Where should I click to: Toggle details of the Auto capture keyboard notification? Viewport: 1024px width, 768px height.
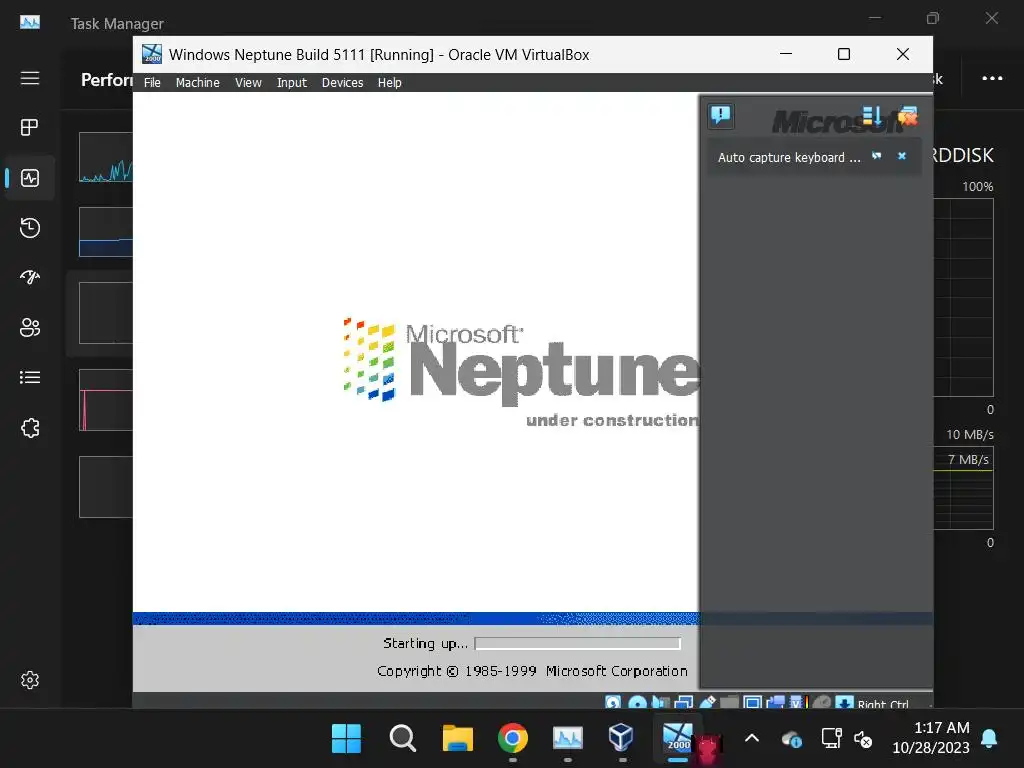(x=876, y=156)
